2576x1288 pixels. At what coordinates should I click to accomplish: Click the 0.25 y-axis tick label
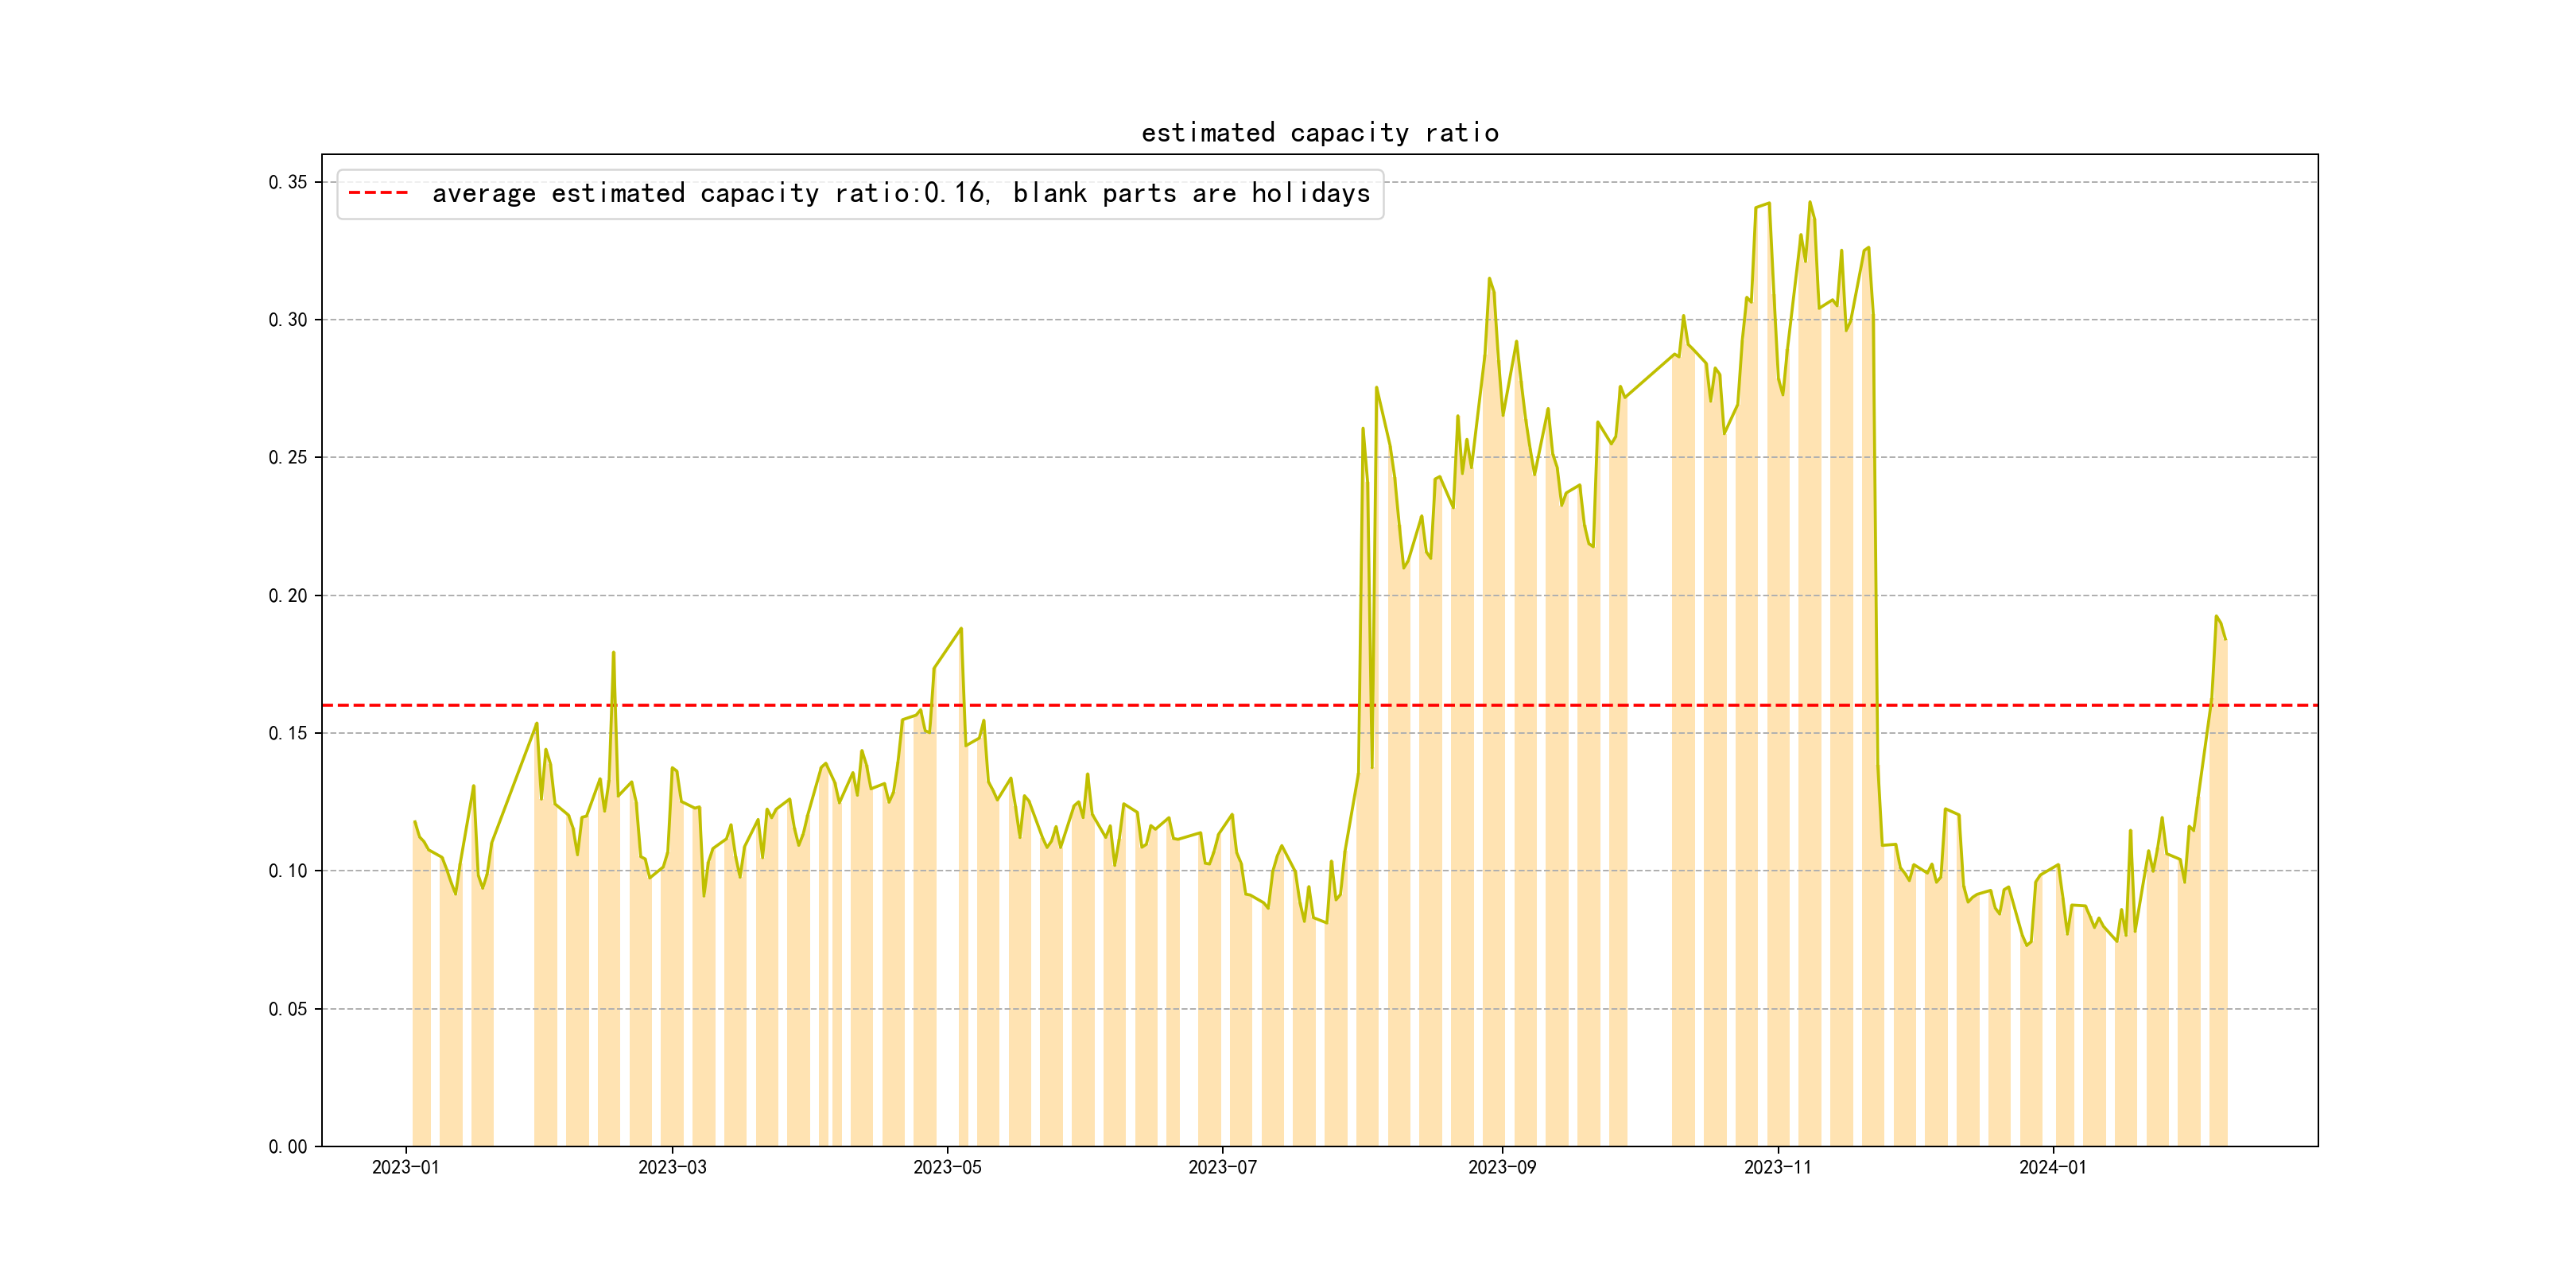(x=288, y=458)
